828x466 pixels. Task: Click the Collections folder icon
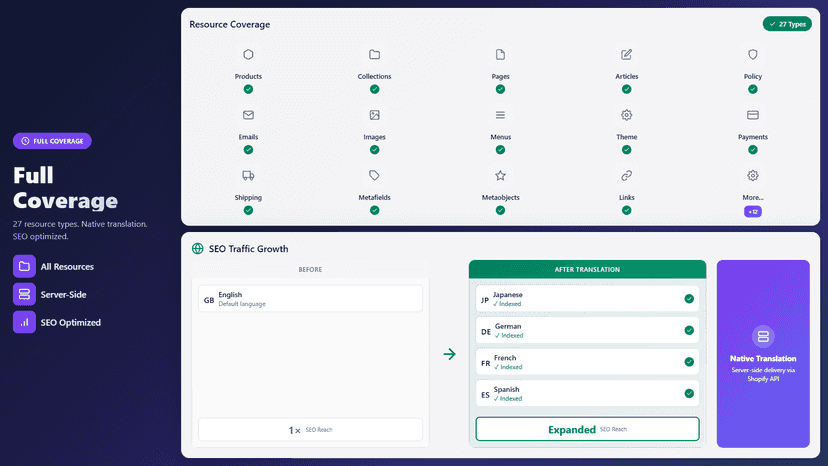tap(374, 54)
